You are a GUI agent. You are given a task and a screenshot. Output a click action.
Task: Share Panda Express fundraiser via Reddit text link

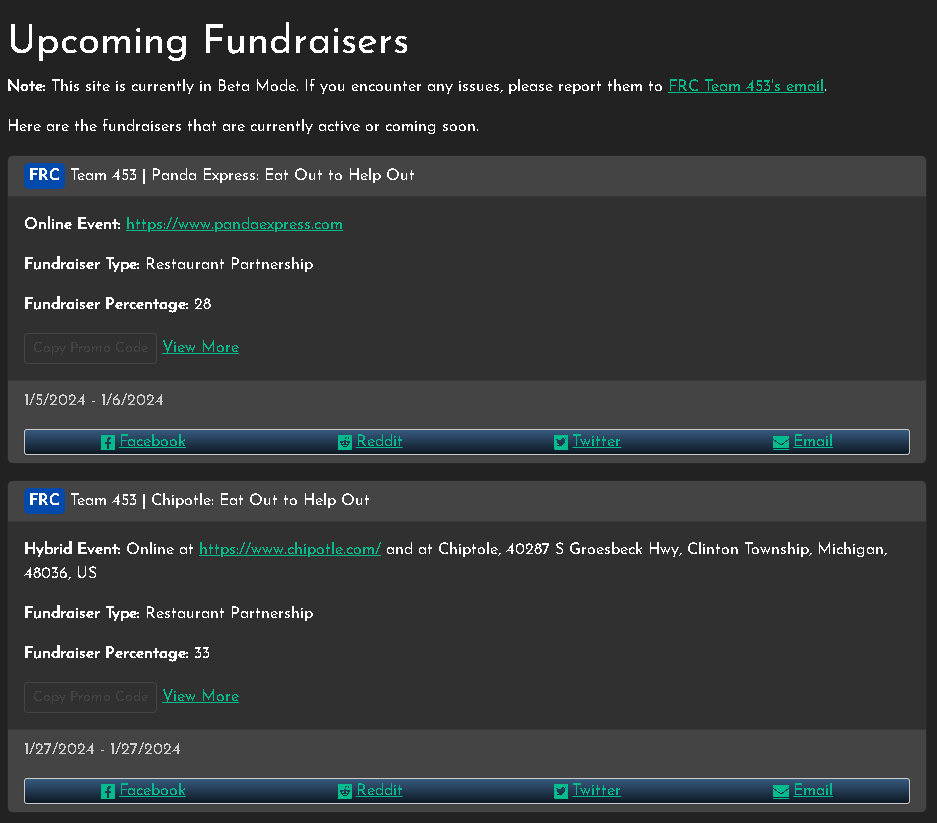point(379,441)
